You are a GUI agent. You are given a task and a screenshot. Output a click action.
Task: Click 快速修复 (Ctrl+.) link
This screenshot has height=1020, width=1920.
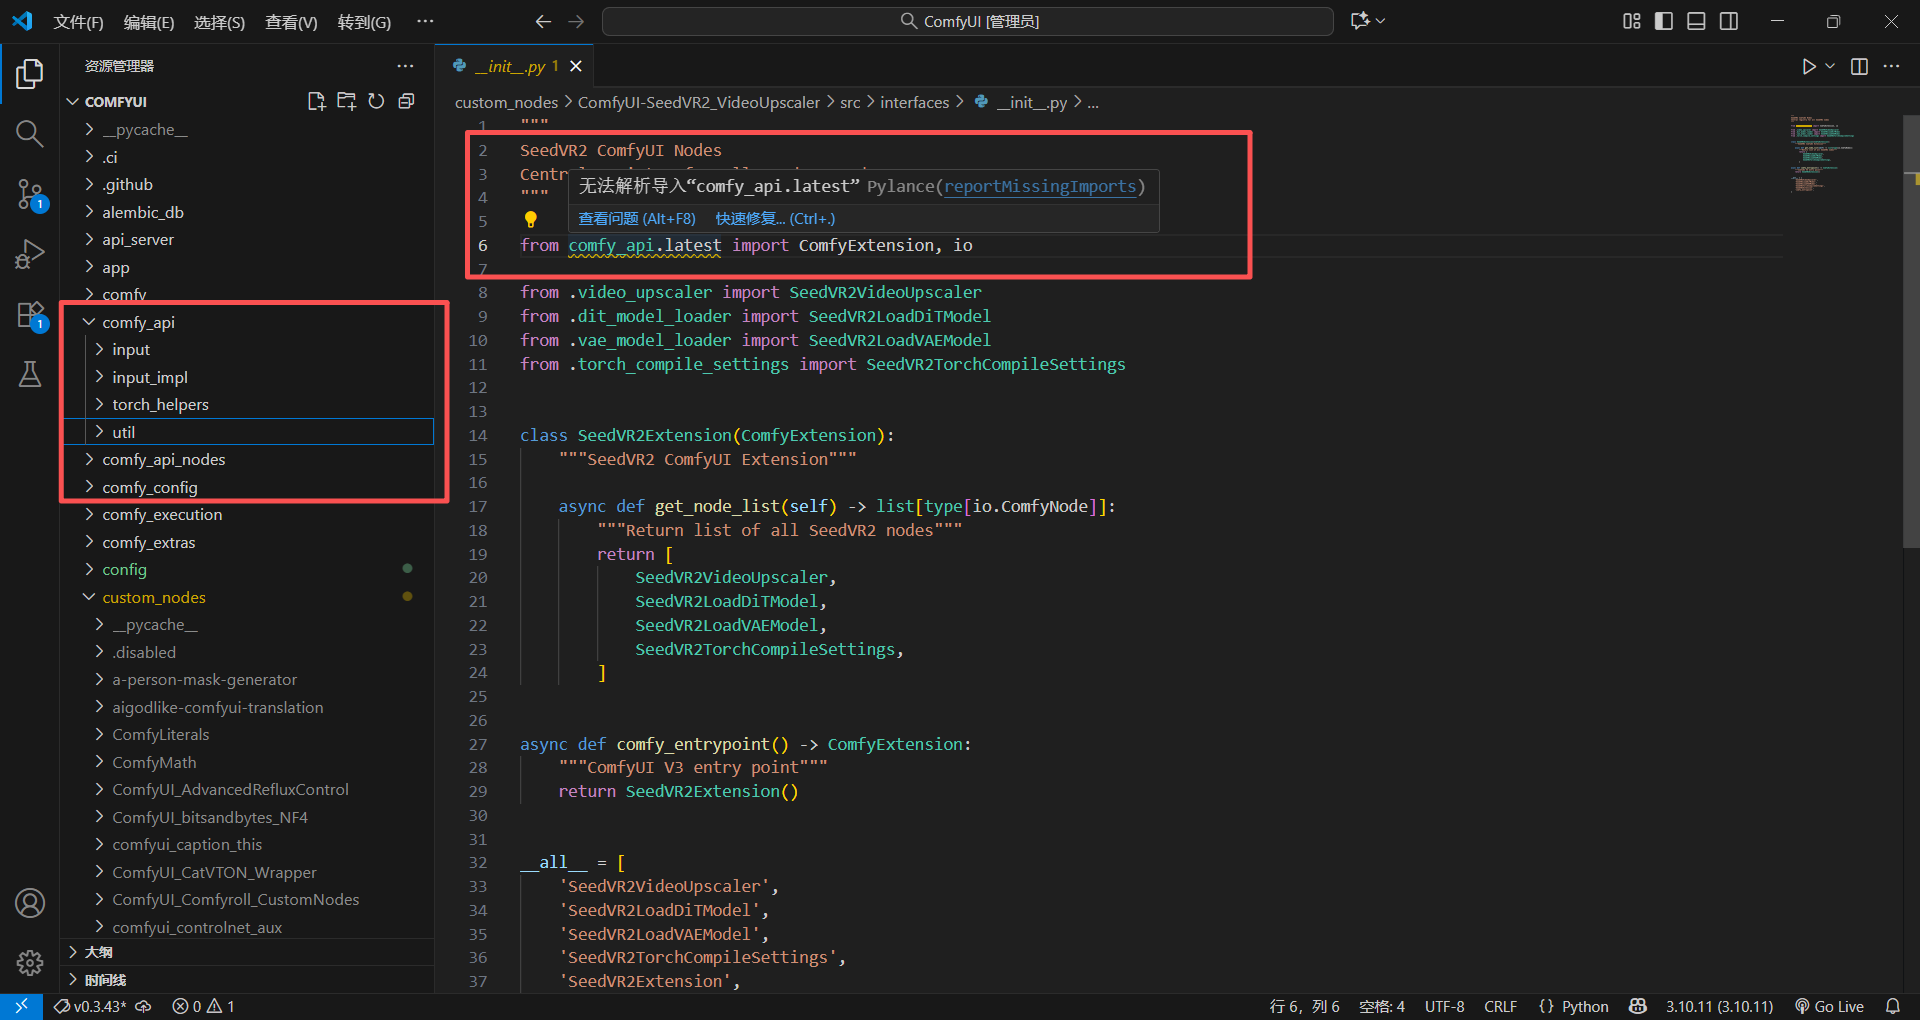775,218
